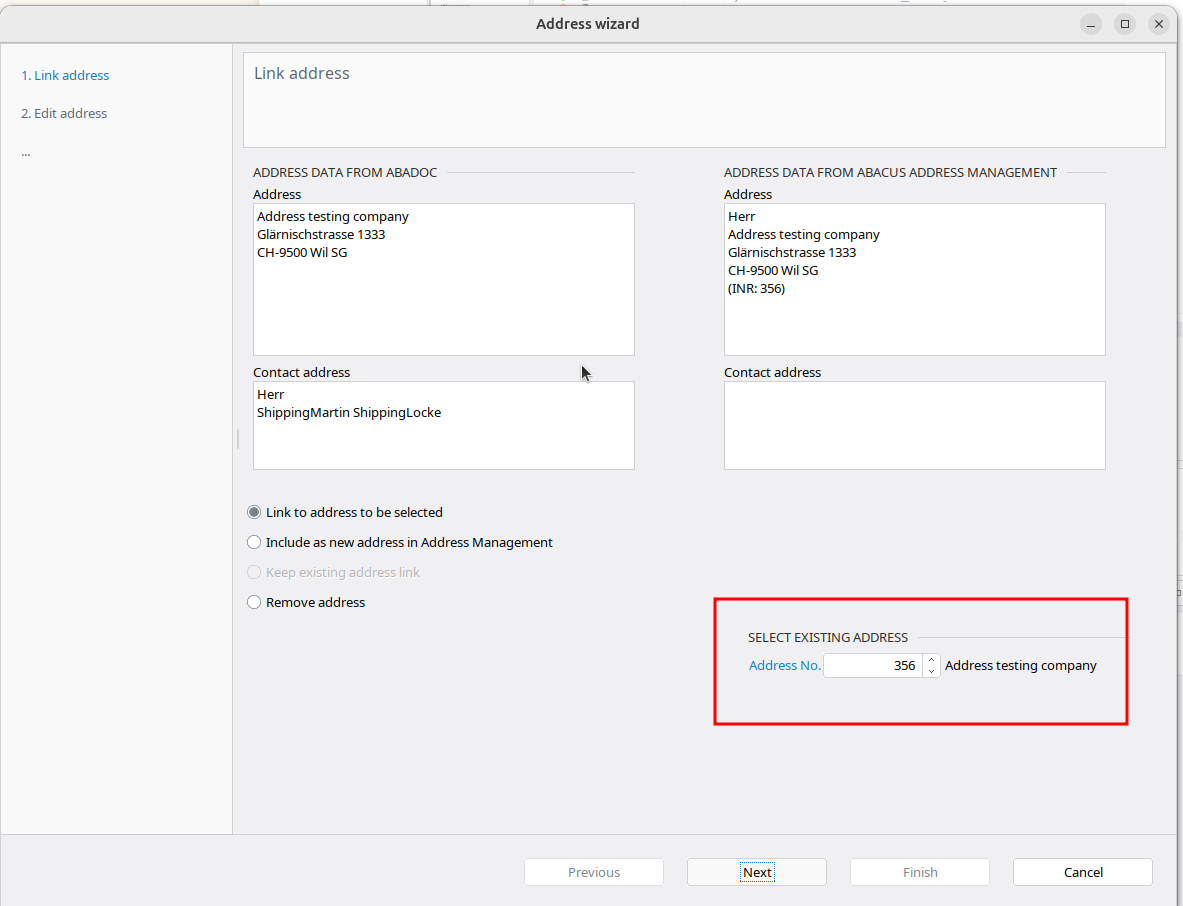The width and height of the screenshot is (1183, 906).
Task: Switch to step '2. Edit address'
Action: click(64, 113)
